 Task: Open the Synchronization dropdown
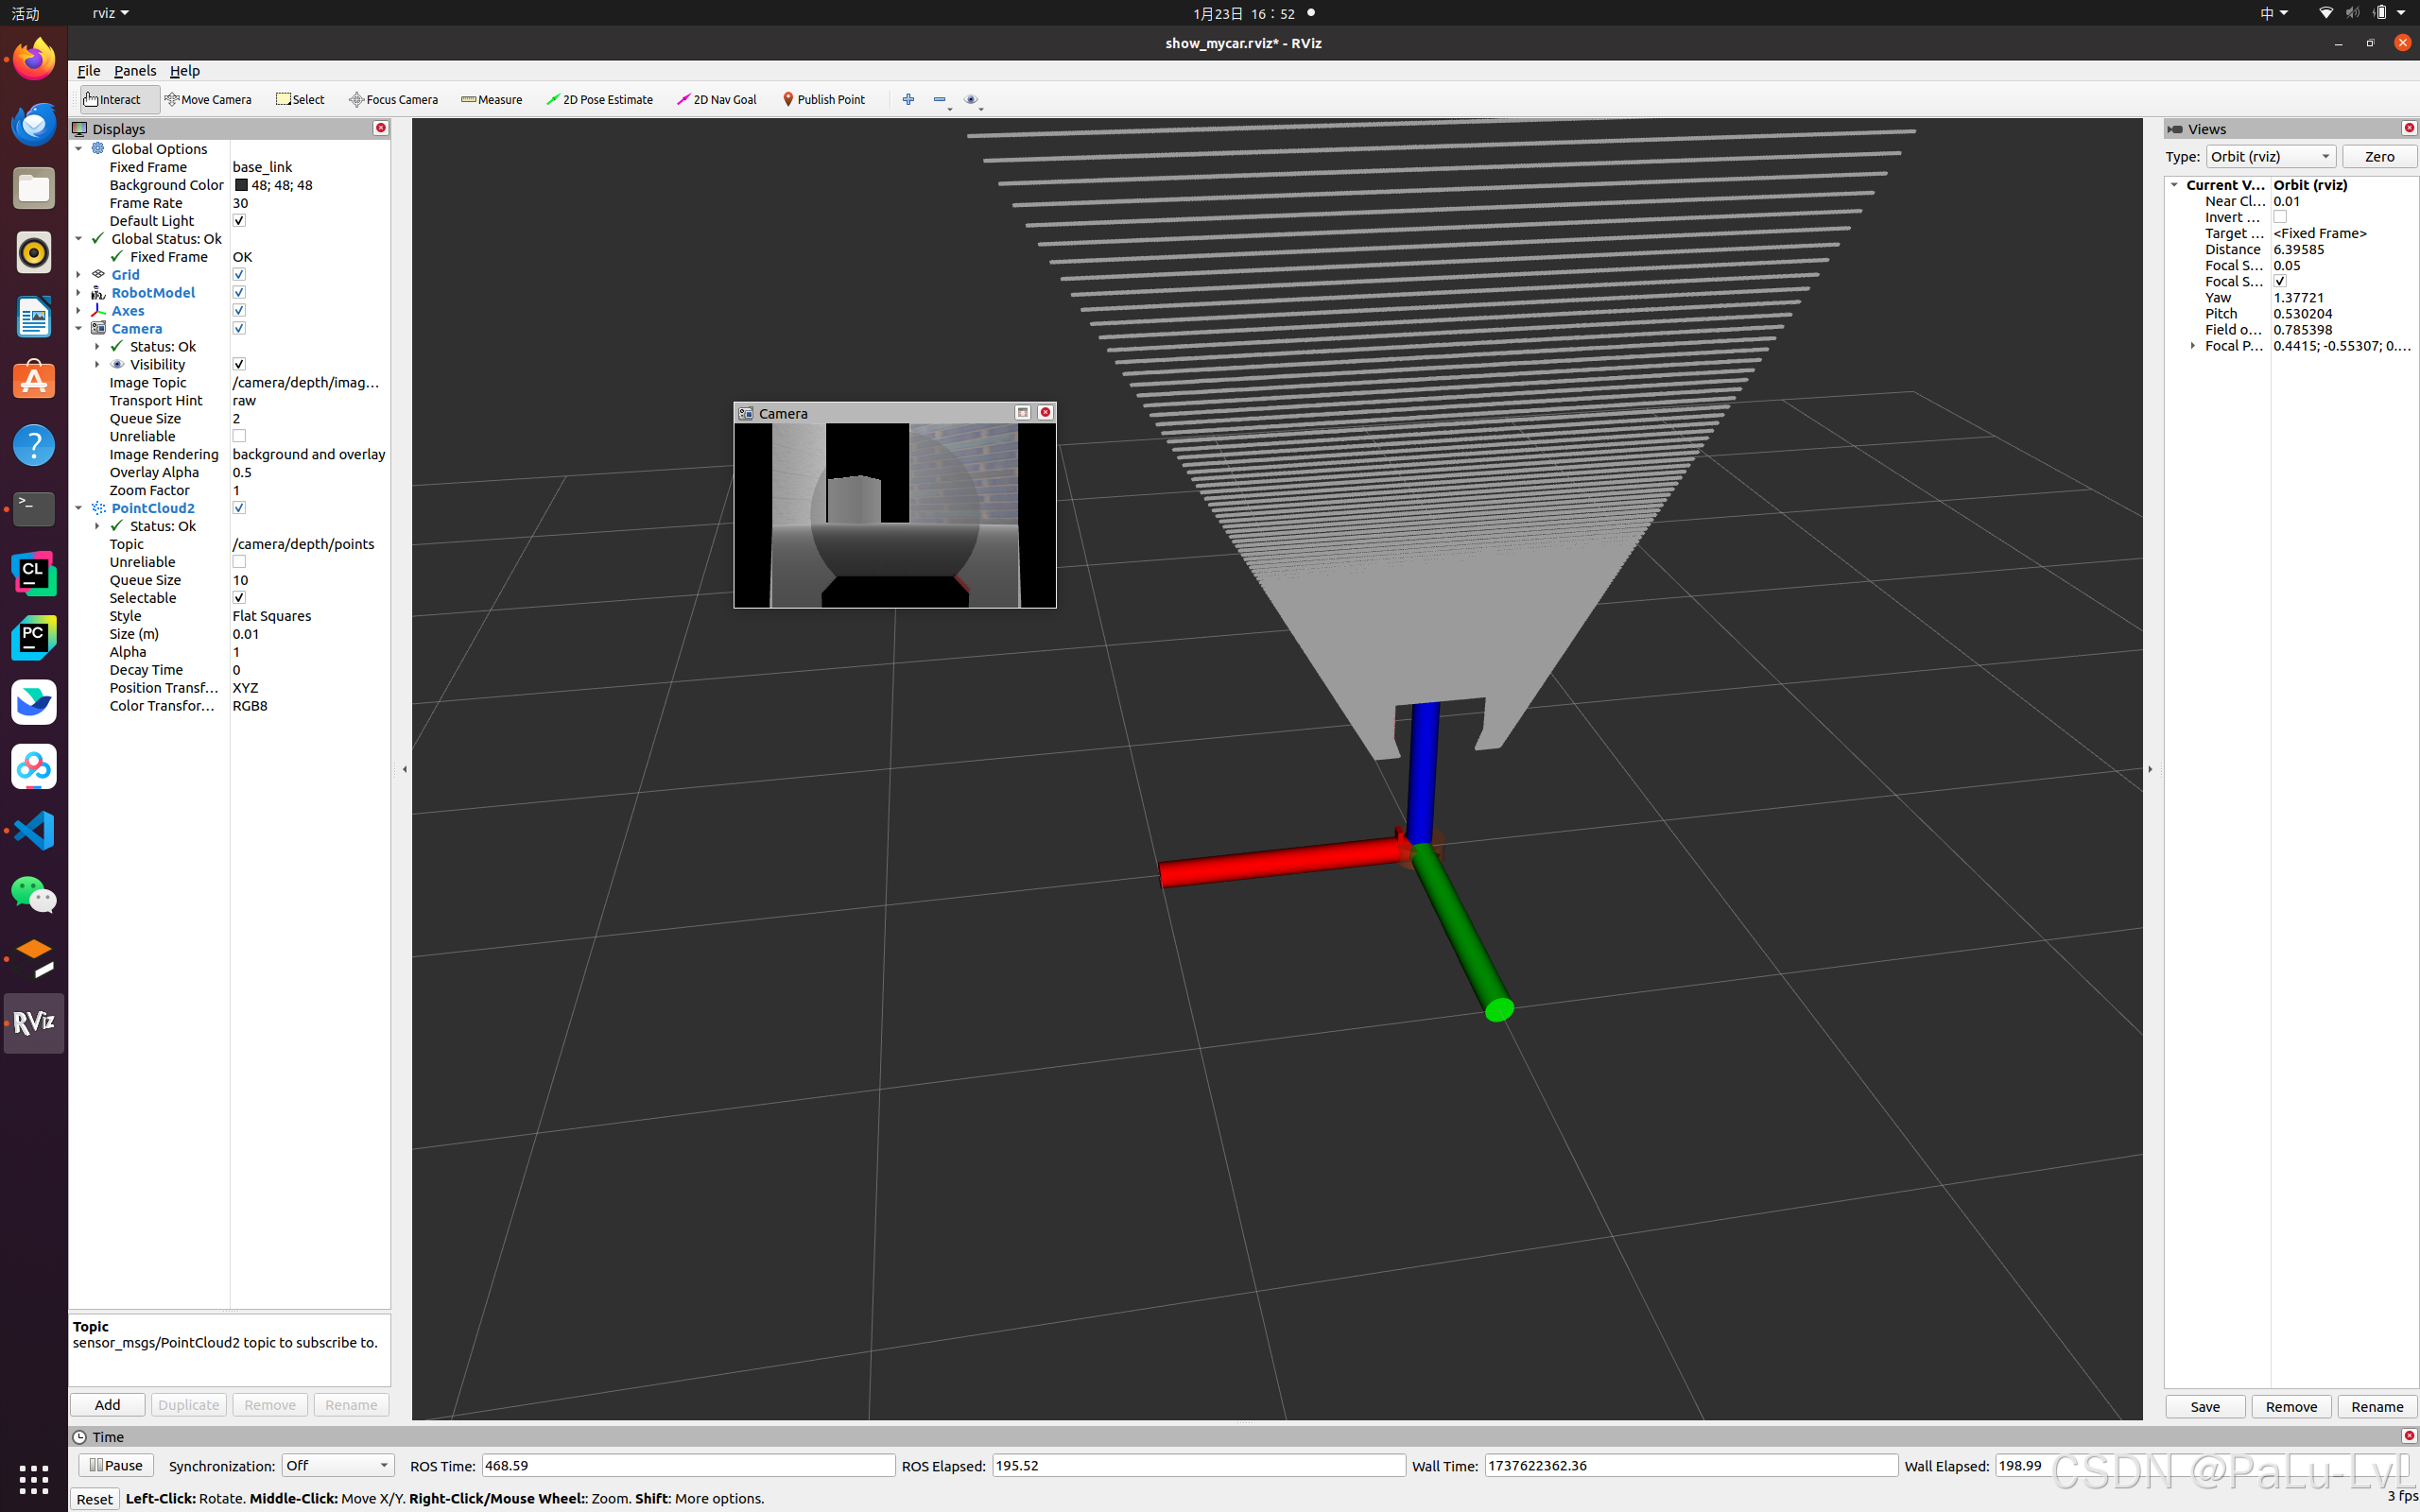coord(337,1465)
